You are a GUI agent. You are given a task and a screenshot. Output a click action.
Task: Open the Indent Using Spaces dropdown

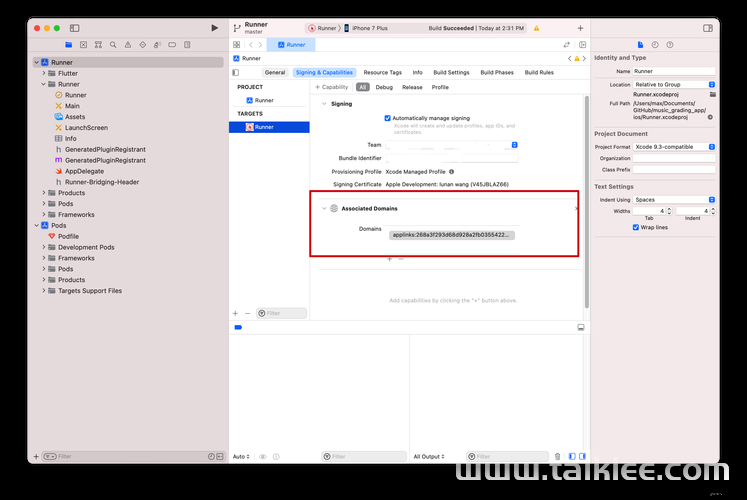(x=674, y=200)
